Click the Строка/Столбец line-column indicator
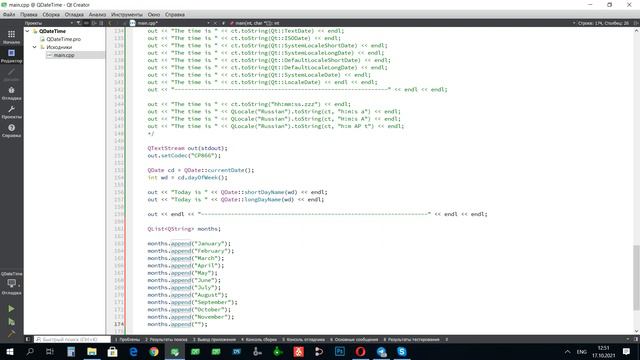 (x=603, y=23)
